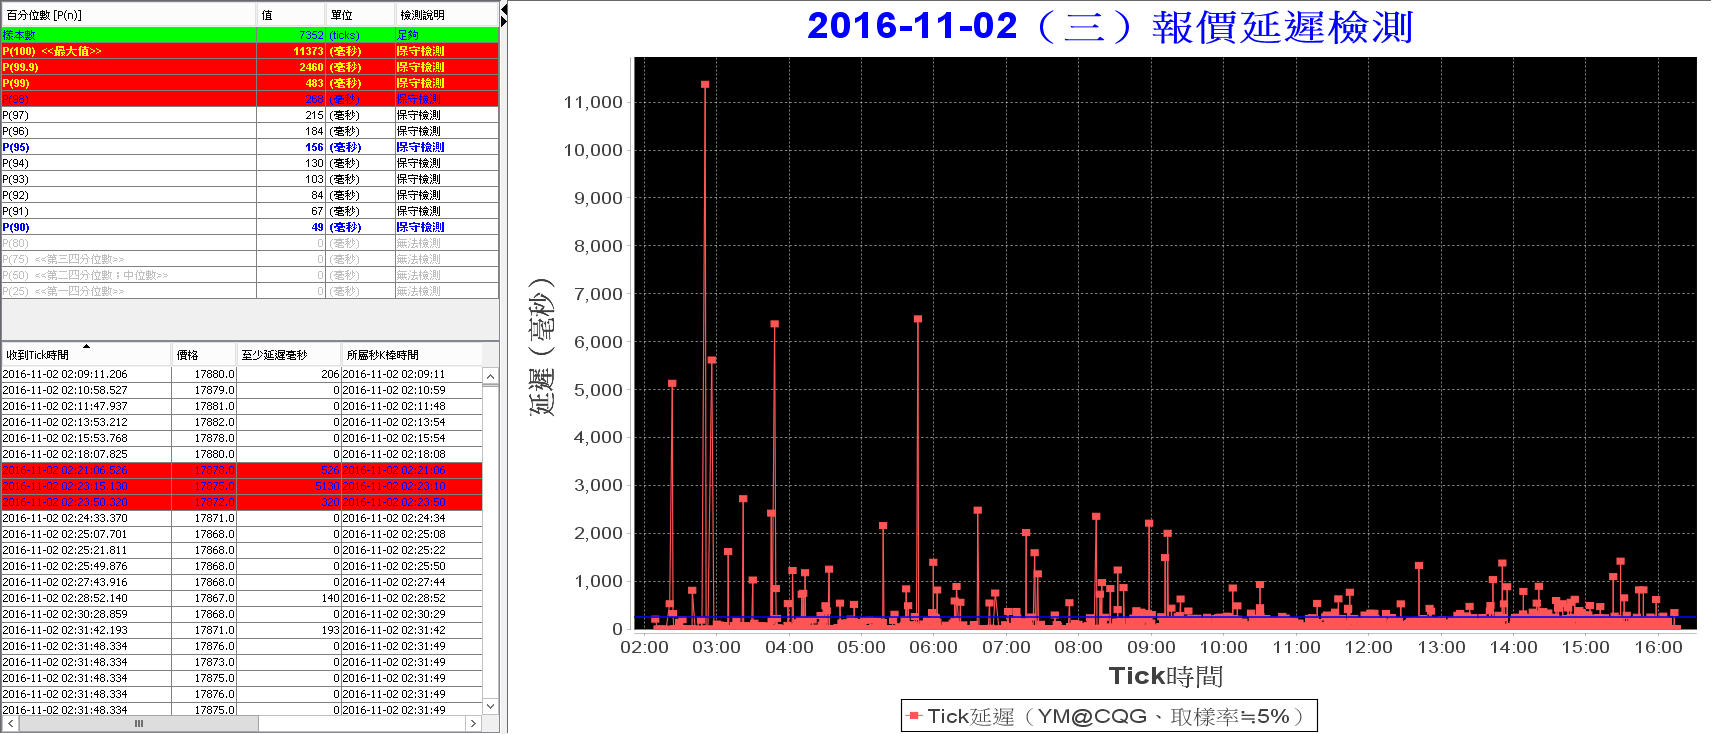
Task: Select tick row 02:27:43.916
Action: (x=242, y=582)
